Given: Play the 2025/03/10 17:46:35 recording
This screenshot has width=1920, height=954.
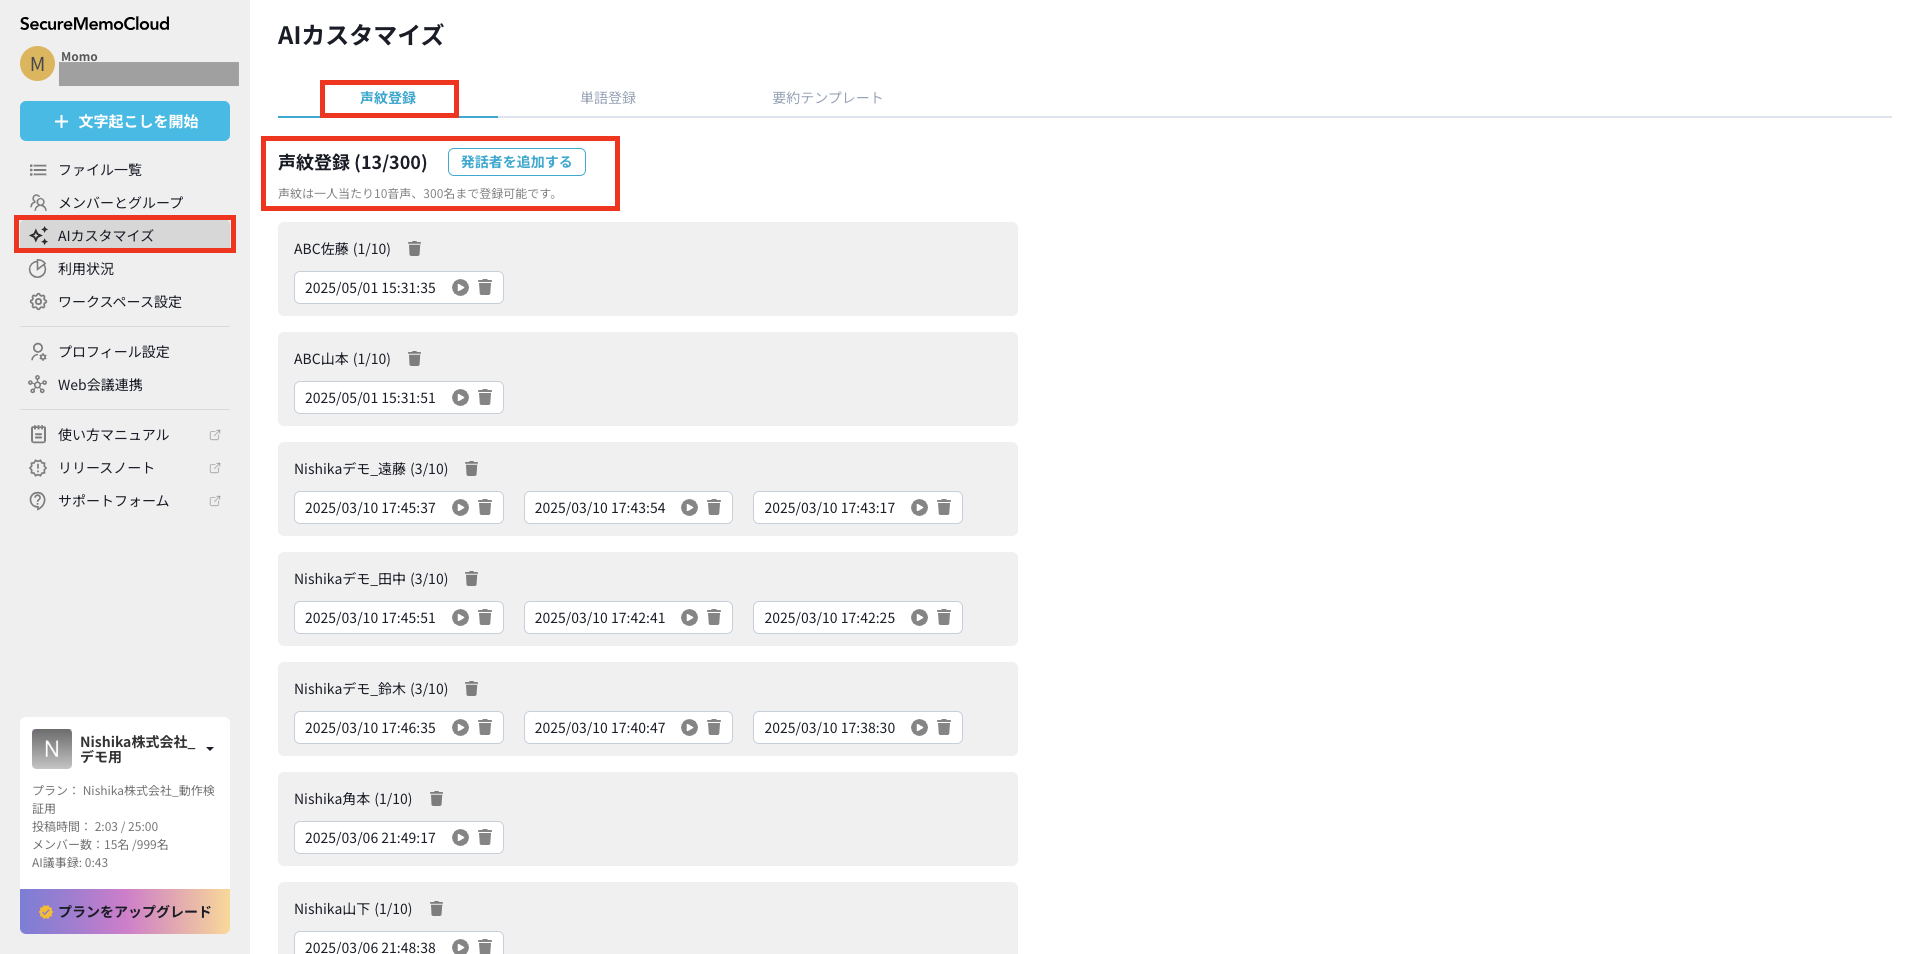Looking at the screenshot, I should [x=460, y=728].
